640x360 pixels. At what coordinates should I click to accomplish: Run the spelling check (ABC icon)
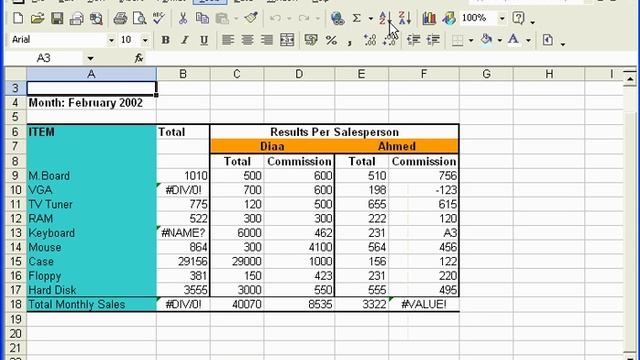[158, 18]
